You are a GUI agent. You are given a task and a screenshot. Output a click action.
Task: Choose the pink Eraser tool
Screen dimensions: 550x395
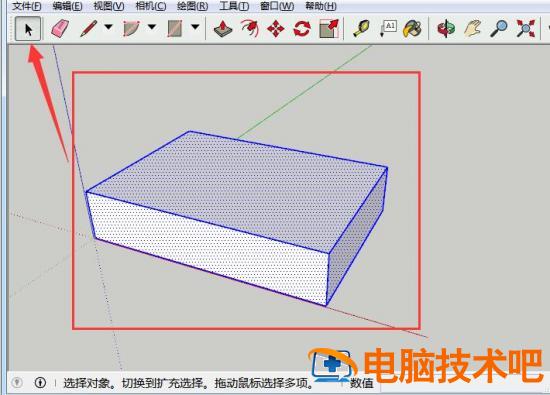coord(60,28)
